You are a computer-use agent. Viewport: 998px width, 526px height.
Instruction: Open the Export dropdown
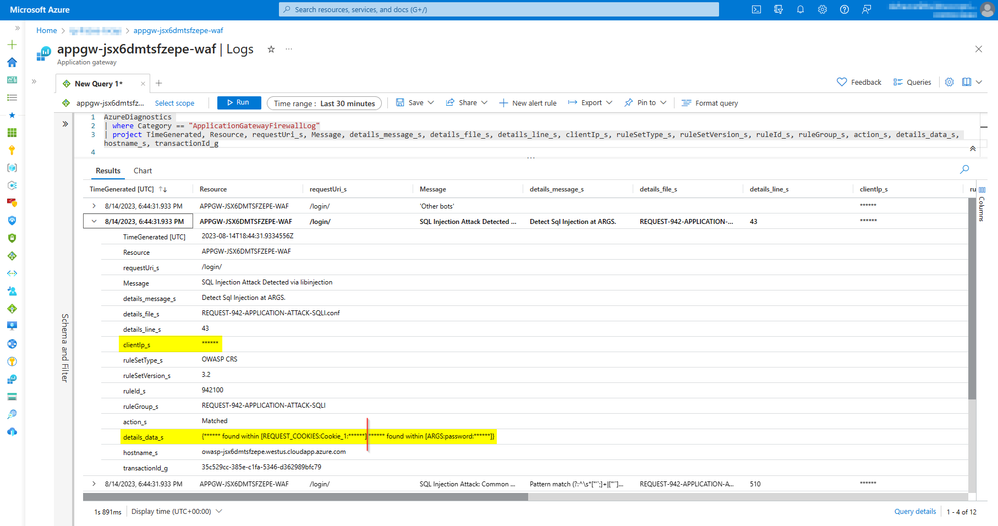click(590, 103)
